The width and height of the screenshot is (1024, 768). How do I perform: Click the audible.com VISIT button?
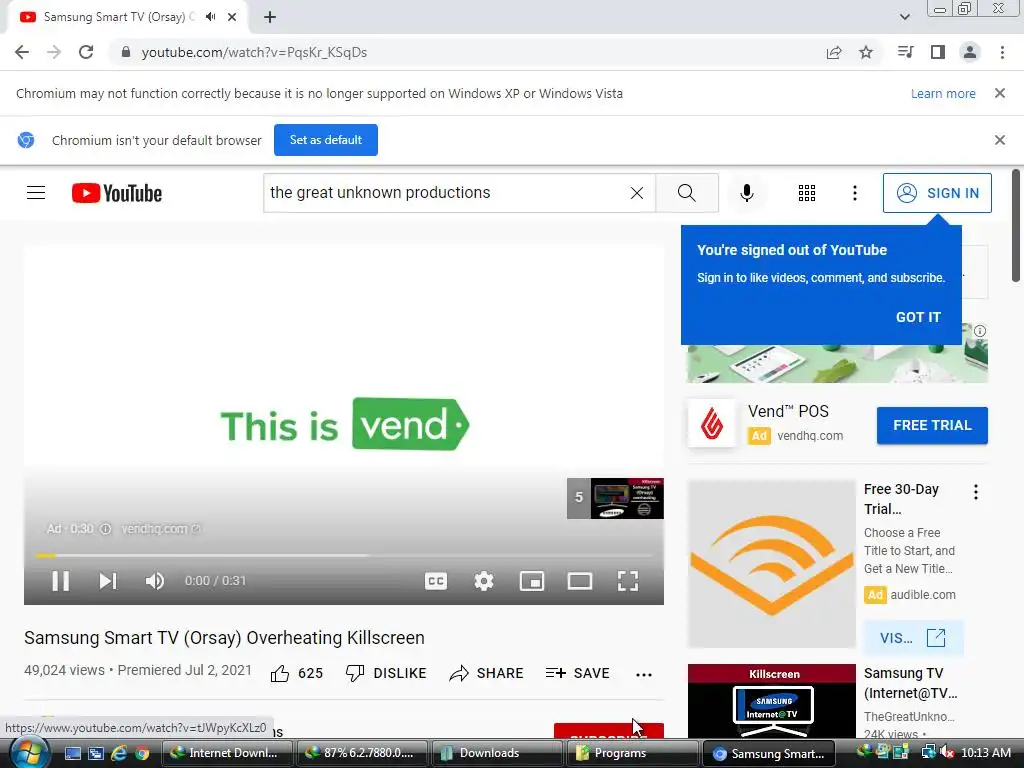tap(913, 637)
